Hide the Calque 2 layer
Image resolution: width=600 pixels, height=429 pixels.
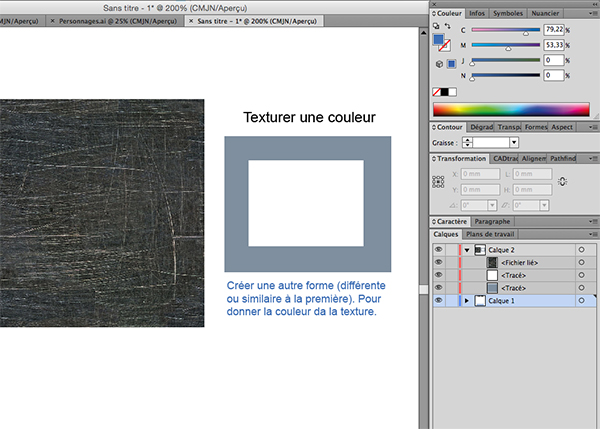tap(438, 249)
